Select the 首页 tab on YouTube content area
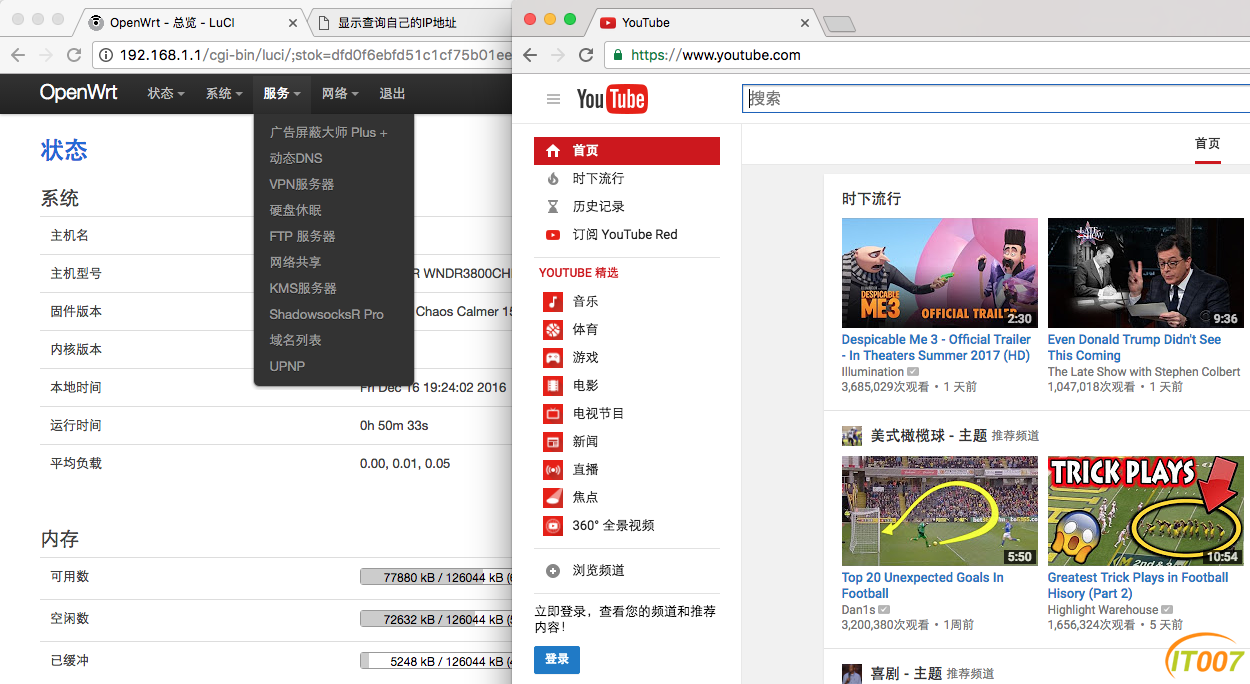Image resolution: width=1250 pixels, height=684 pixels. click(x=1208, y=144)
